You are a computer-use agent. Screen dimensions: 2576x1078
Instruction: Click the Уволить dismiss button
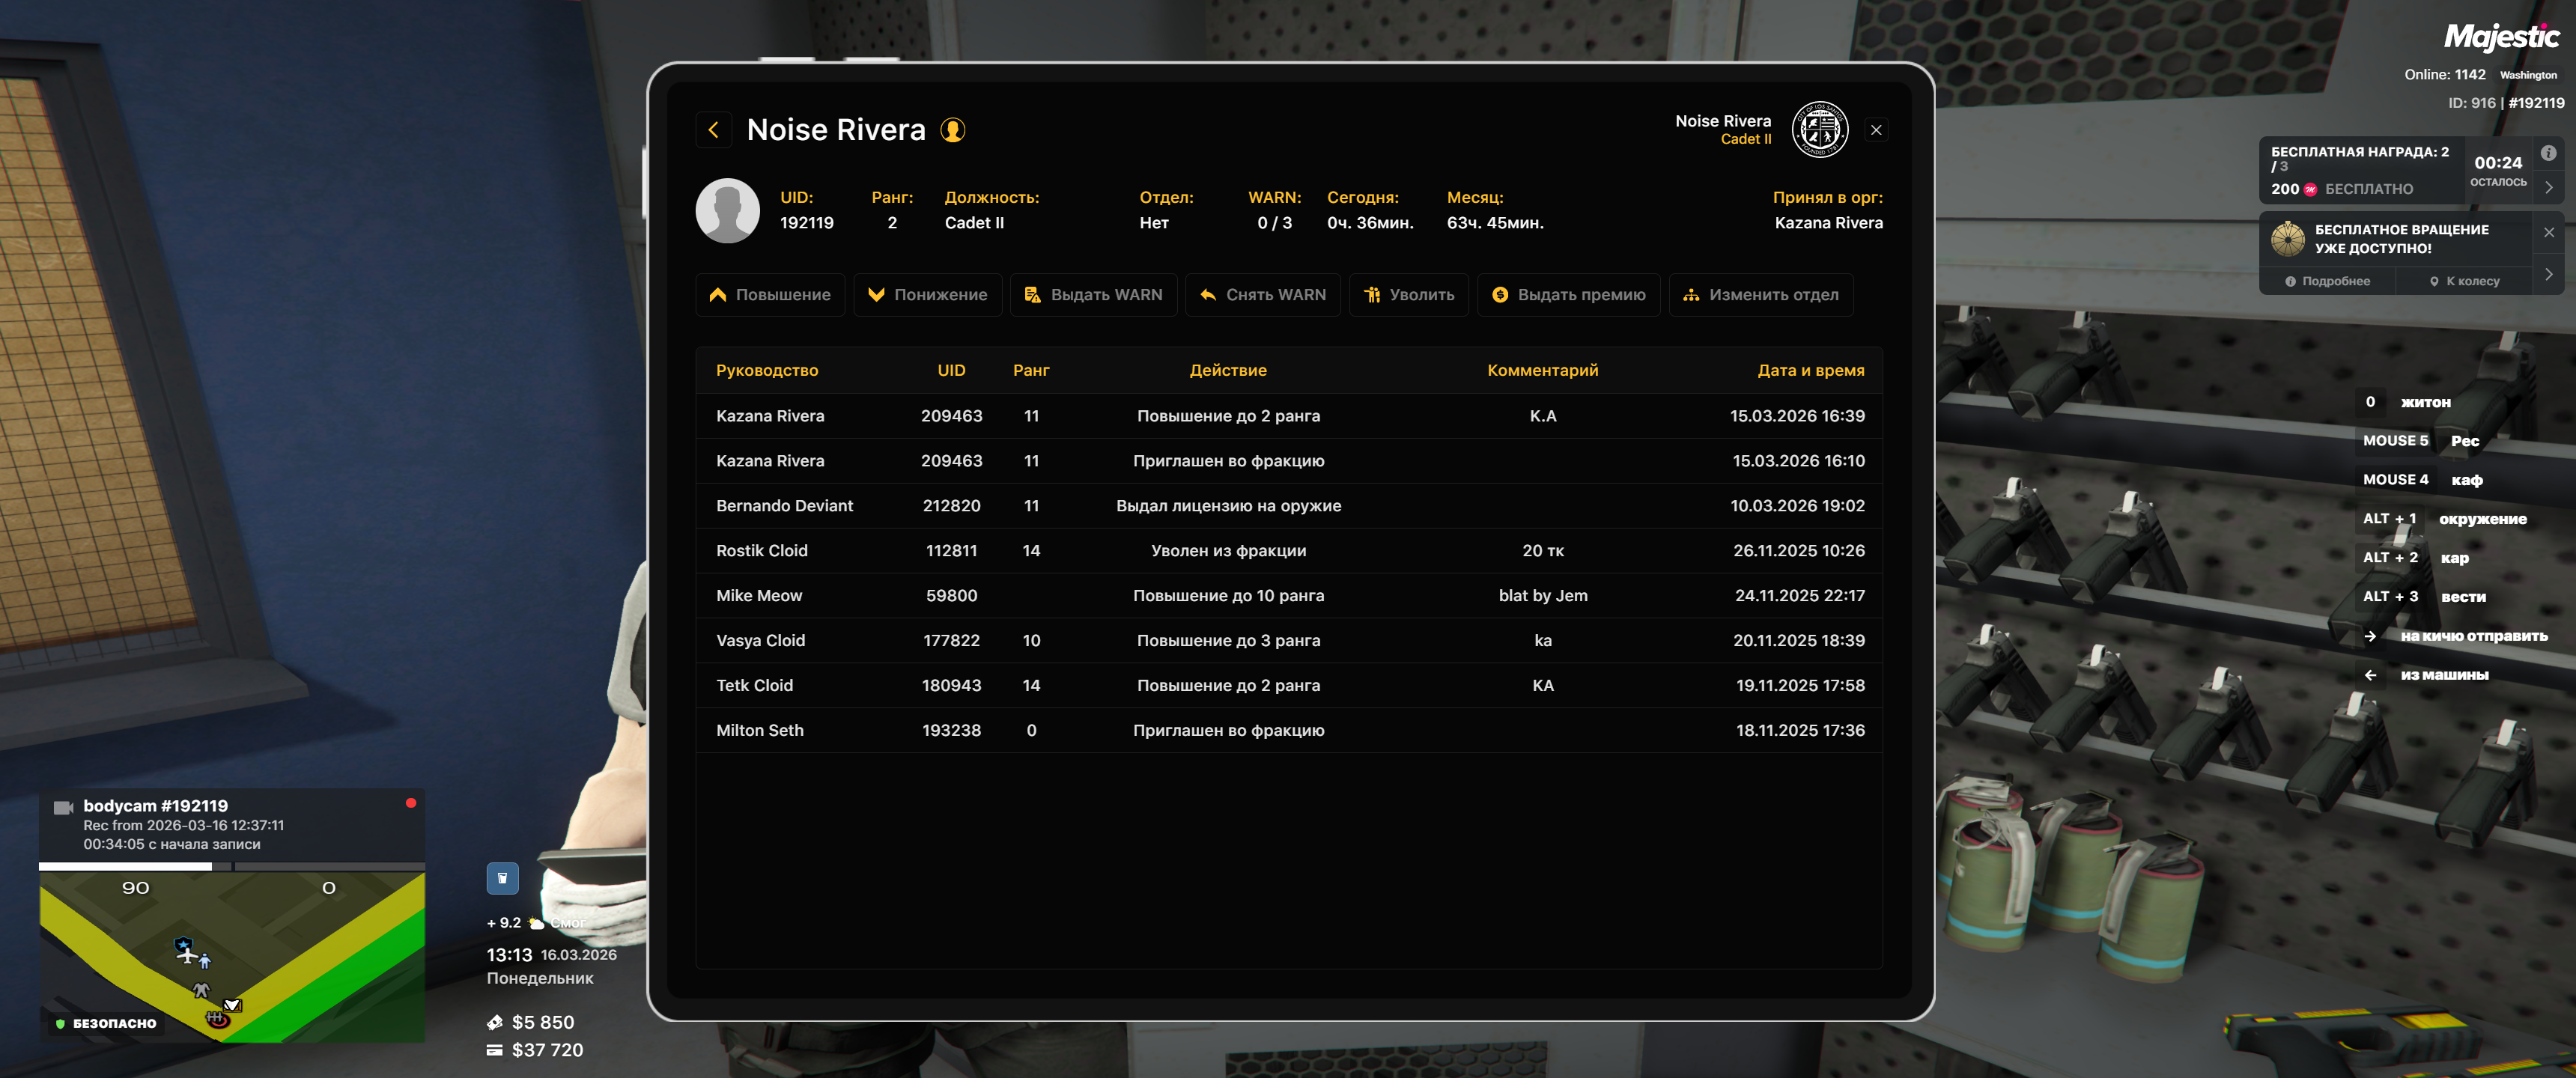pos(1408,295)
